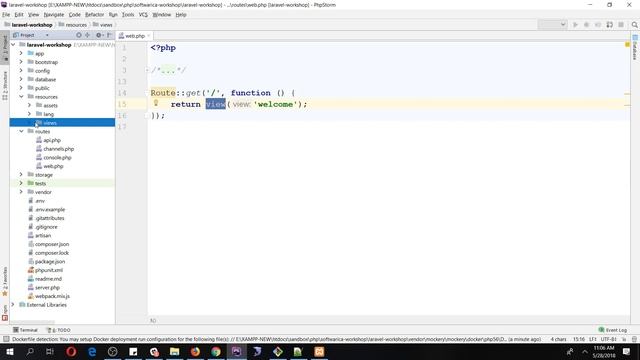Expand the config folder

(x=21, y=70)
